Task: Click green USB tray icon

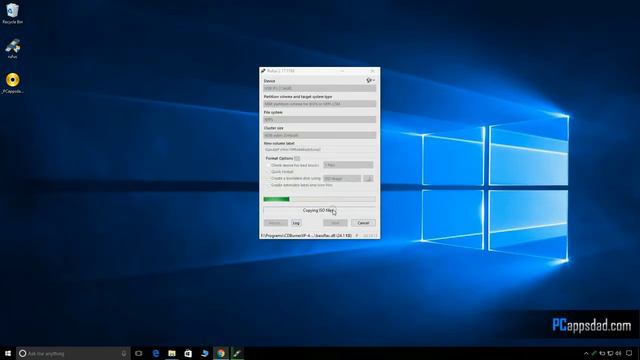Action: click(594, 353)
